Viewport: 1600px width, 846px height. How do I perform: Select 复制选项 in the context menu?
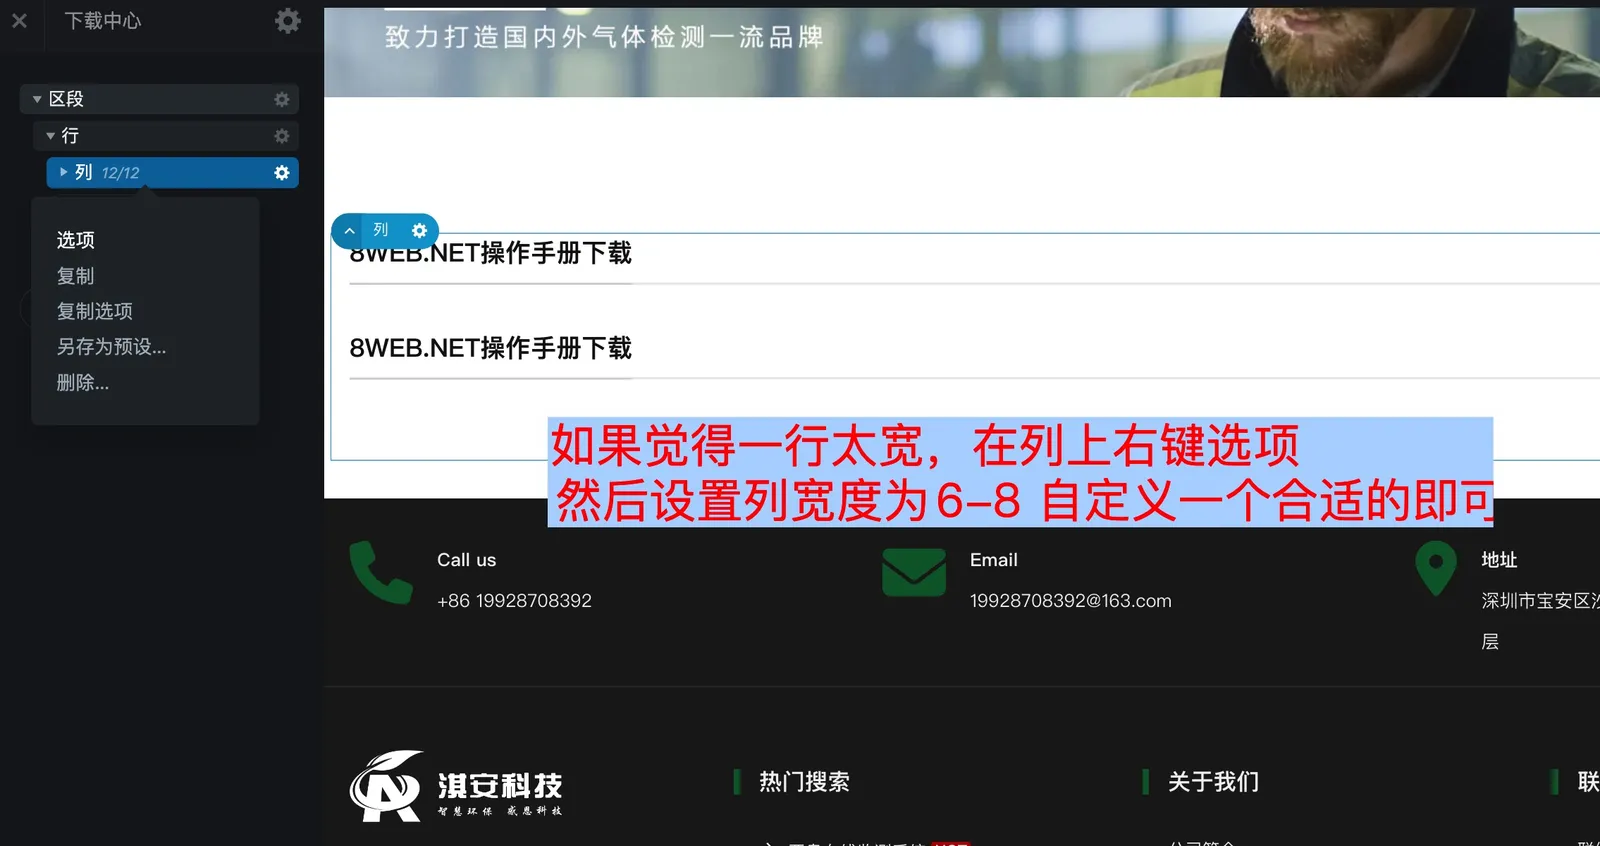[95, 311]
